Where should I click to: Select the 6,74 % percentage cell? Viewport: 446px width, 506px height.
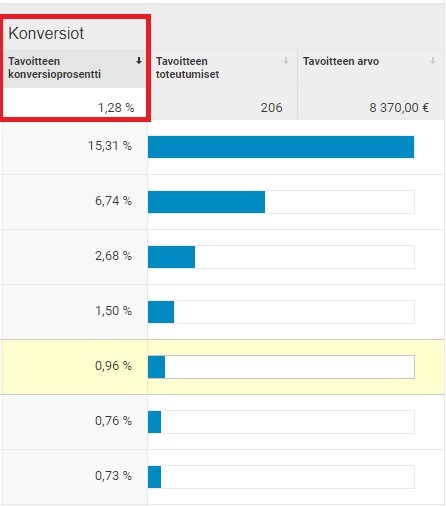(113, 201)
